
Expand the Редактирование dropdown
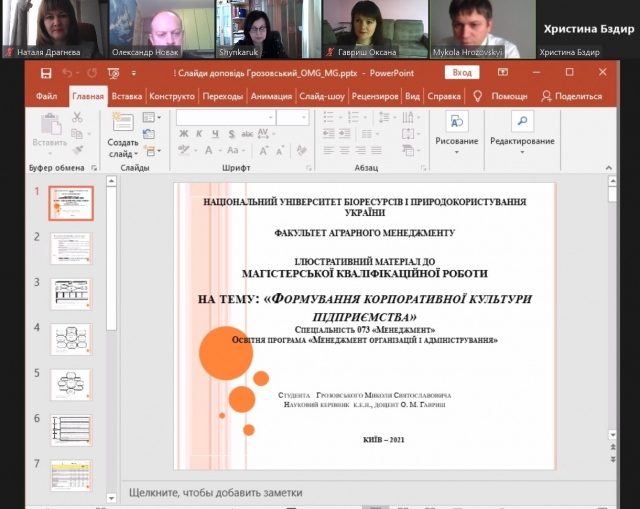[522, 129]
